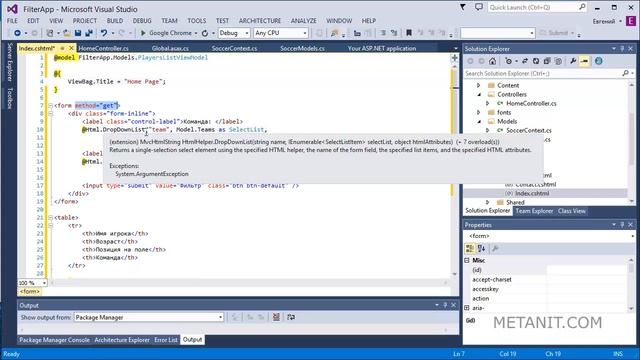Click the Save floppy disk icon

(78, 33)
